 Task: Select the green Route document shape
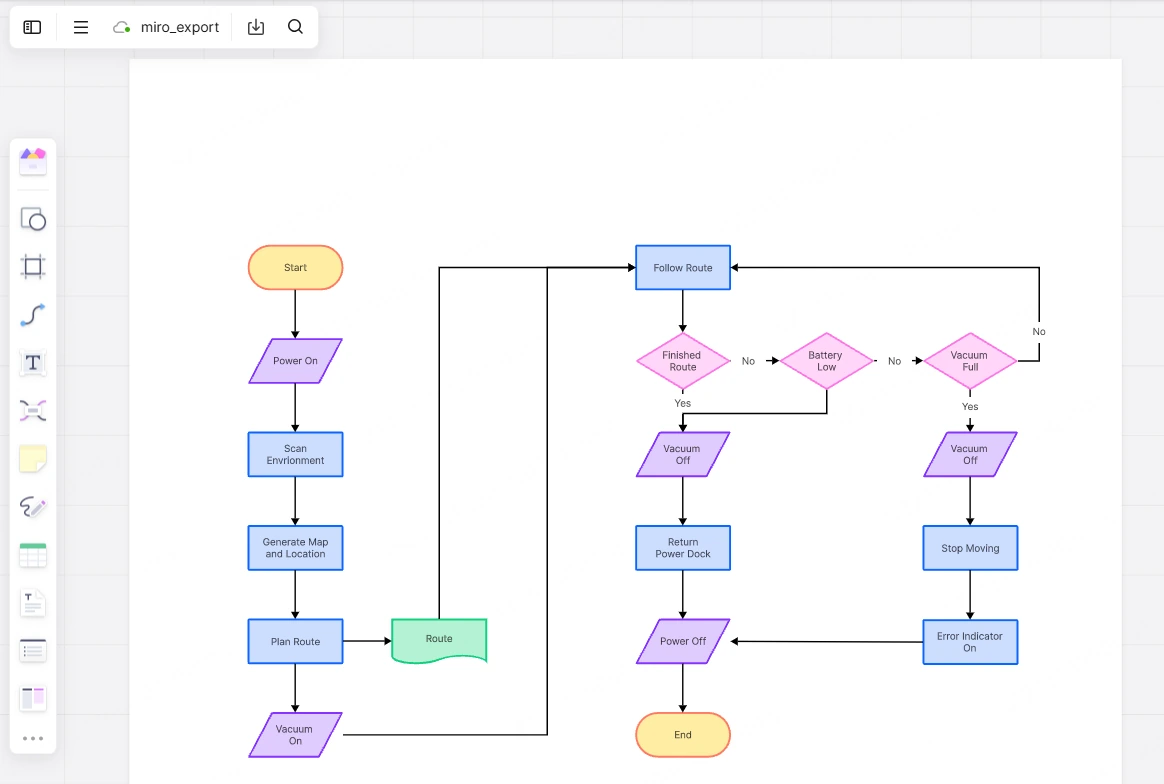[x=439, y=641]
